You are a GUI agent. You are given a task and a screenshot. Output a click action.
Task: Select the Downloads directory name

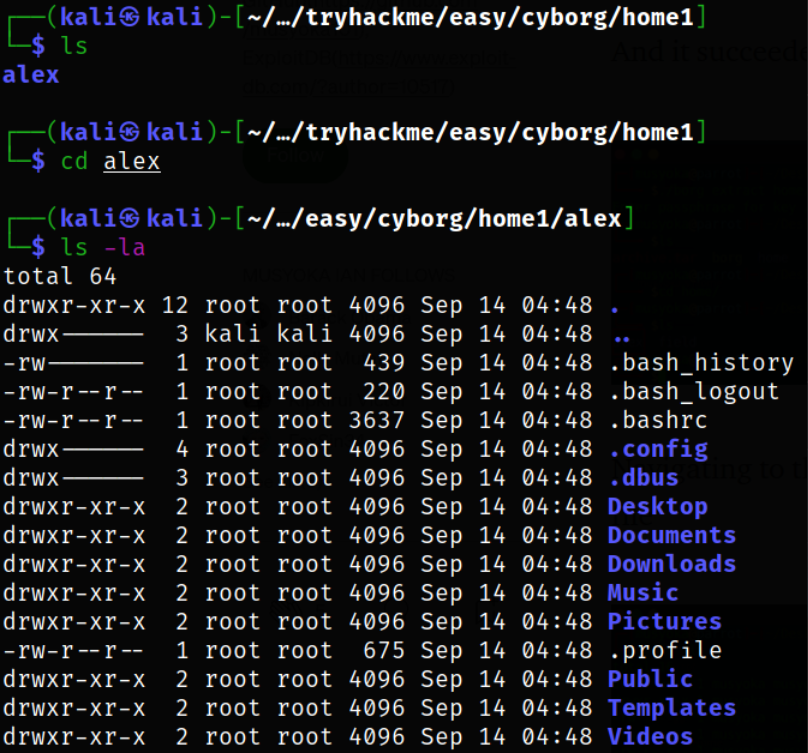672,564
